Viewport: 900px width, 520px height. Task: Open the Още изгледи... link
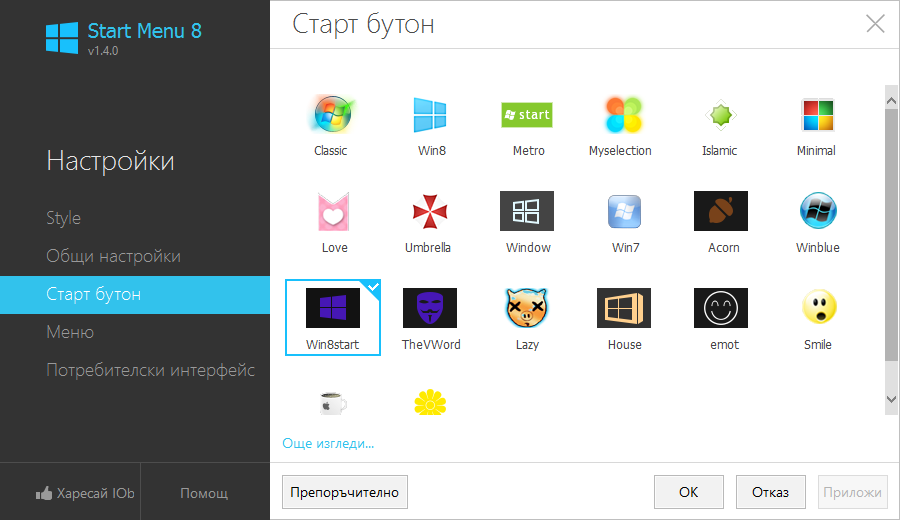tap(328, 444)
